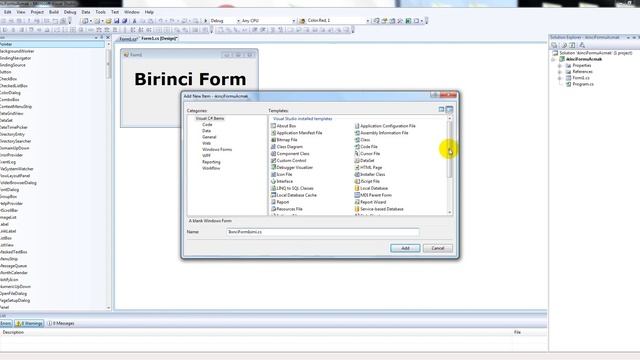Image resolution: width=640 pixels, height=360 pixels.
Task: Click the Cancel button in dialog
Action: 438,248
